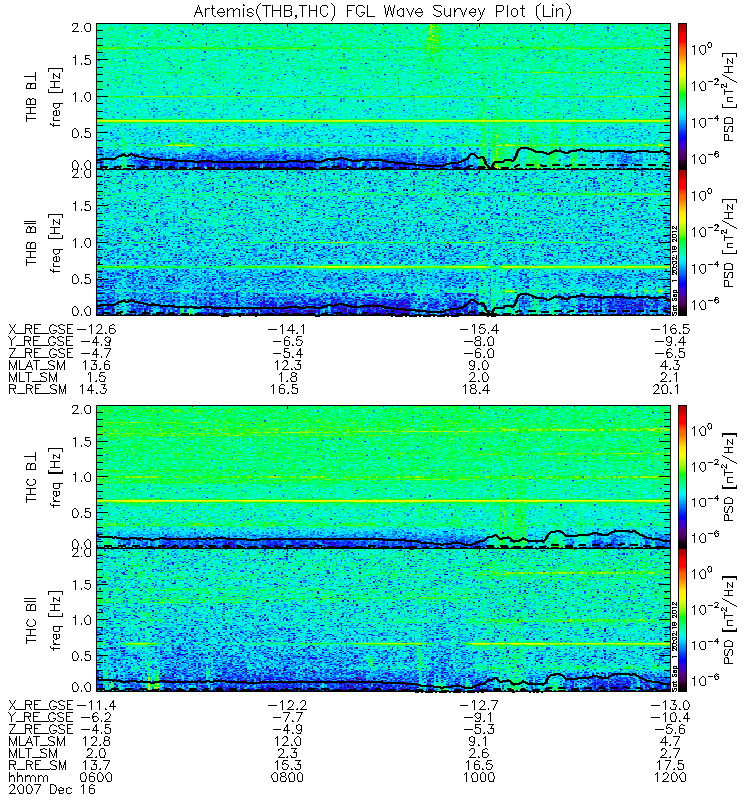This screenshot has width=750, height=800.
Task: Click the date label '2007 Dec 16'
Action: 52,789
